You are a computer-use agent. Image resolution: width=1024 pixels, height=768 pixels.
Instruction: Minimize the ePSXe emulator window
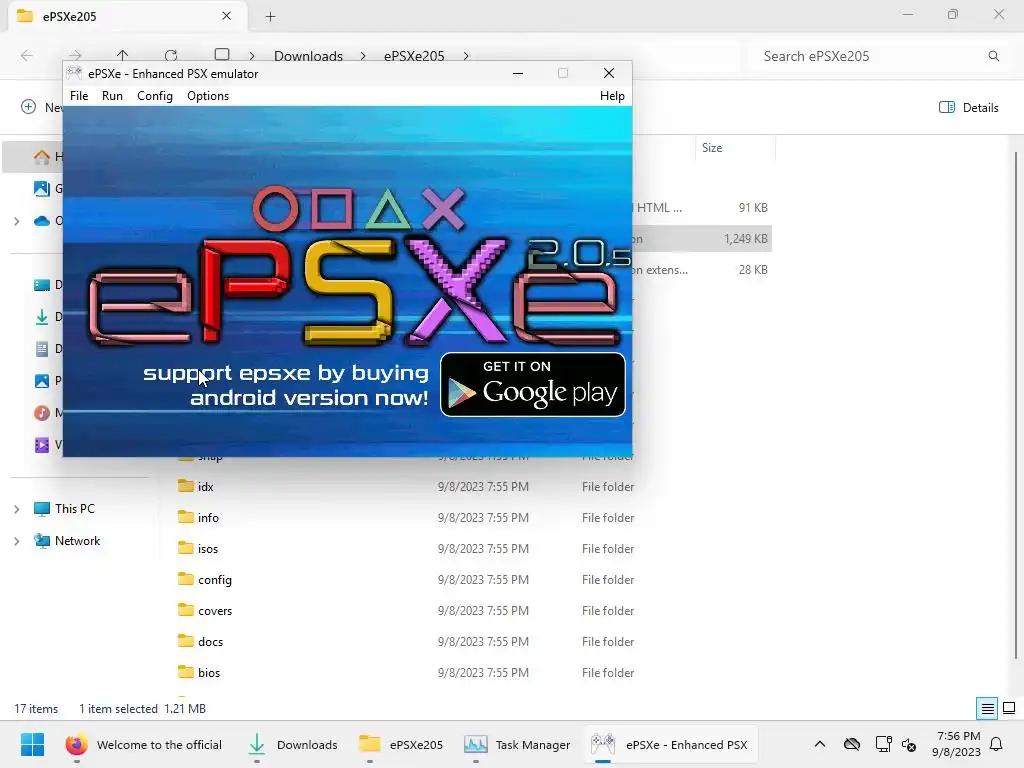(x=518, y=73)
